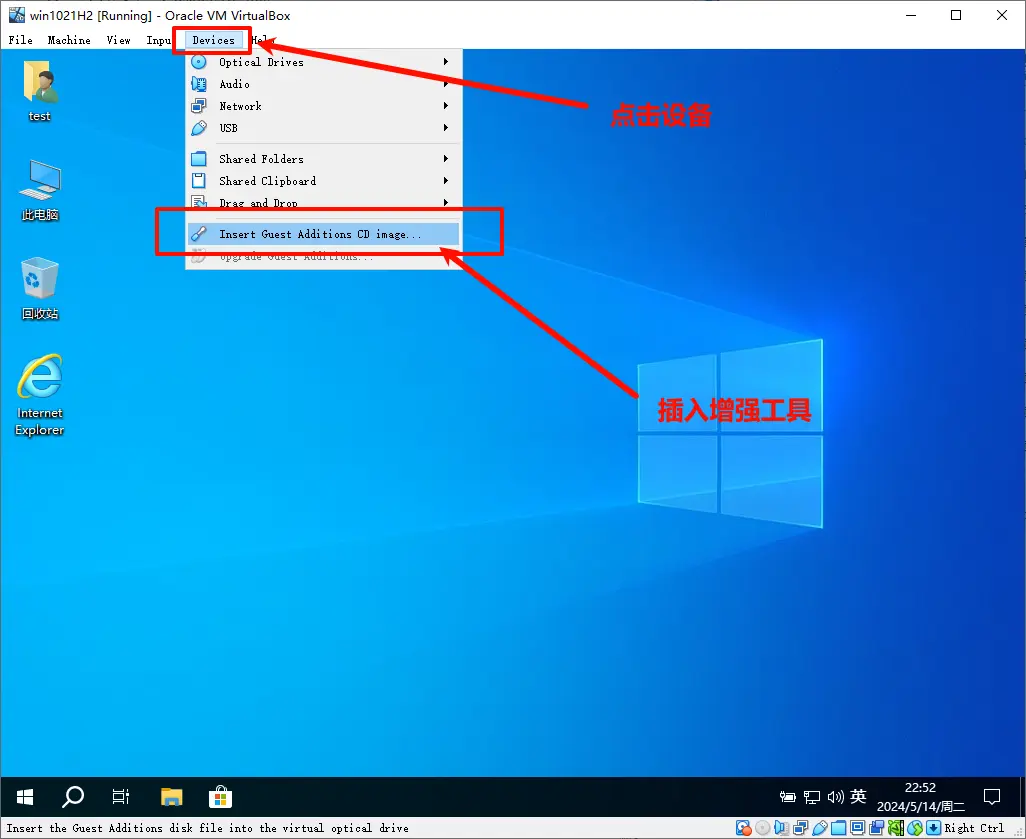Select the 此电脑 desktop icon

click(40, 190)
